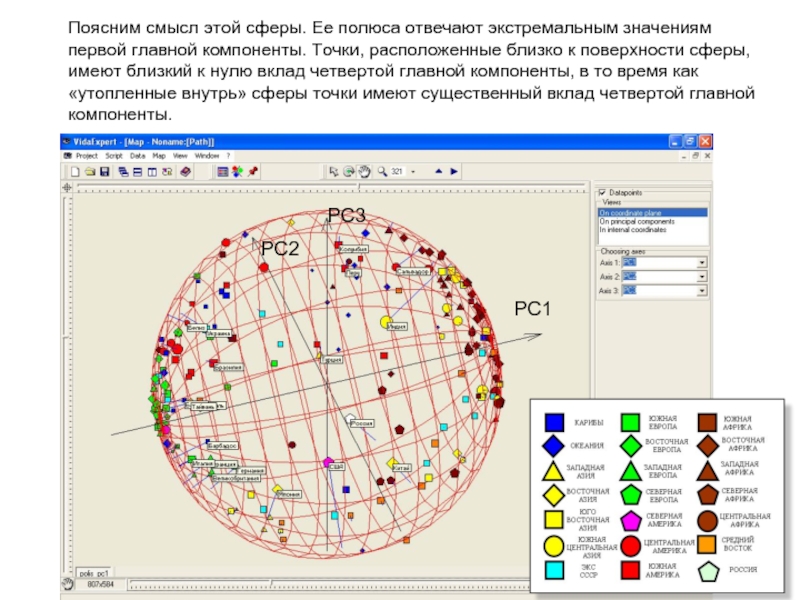Switch to the polis_pc1 tab
800x600 pixels.
tap(94, 574)
